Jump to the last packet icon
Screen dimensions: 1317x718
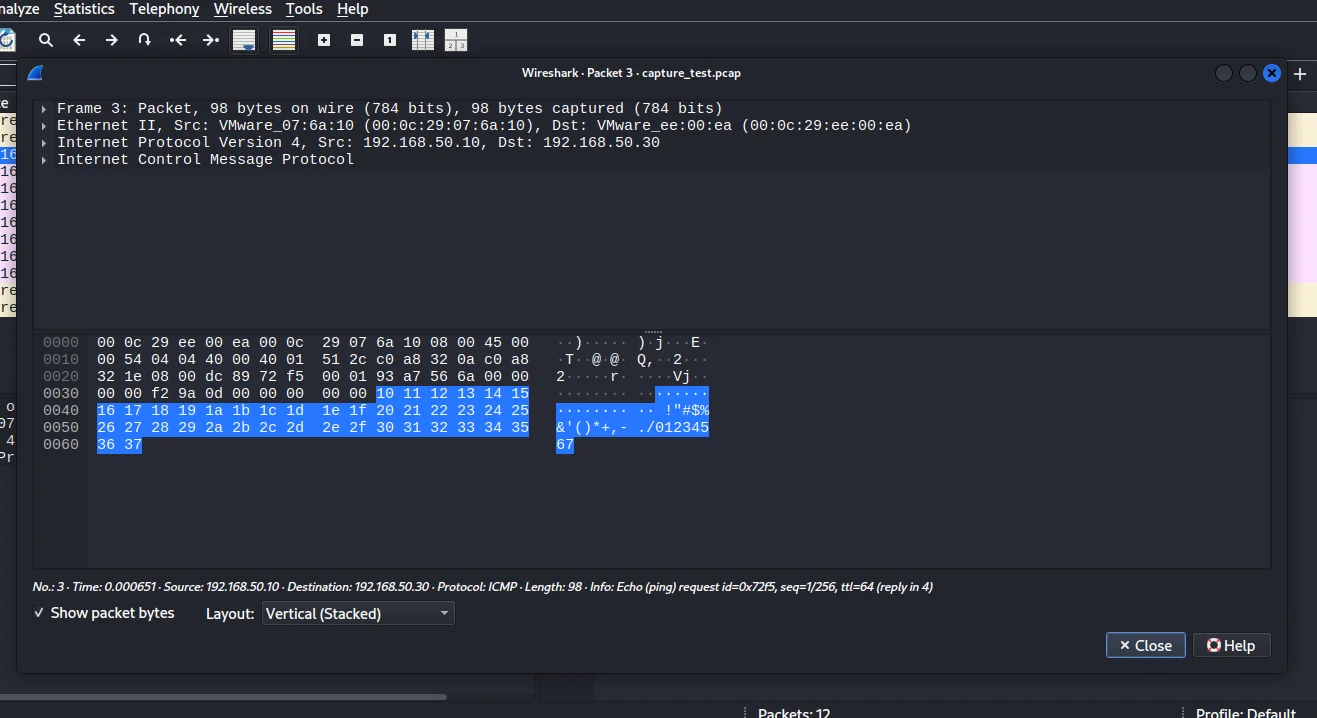(x=211, y=40)
